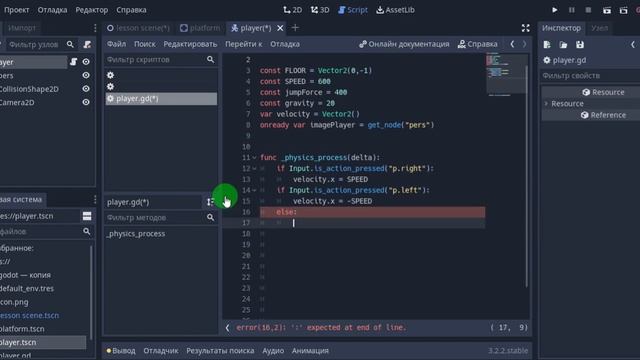This screenshot has width=640, height=360.
Task: Fold the if block at line 12
Action: coord(254,169)
